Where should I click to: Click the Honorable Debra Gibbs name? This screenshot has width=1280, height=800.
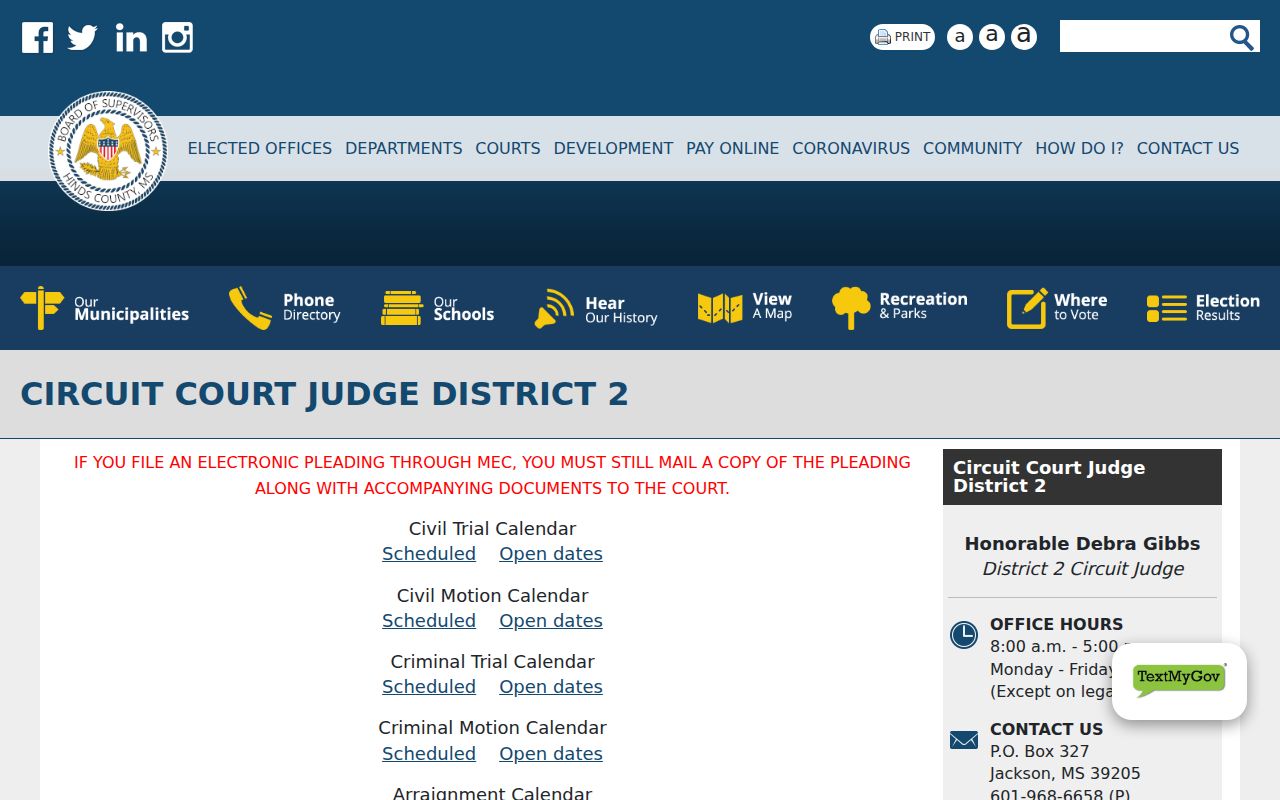pos(1082,544)
